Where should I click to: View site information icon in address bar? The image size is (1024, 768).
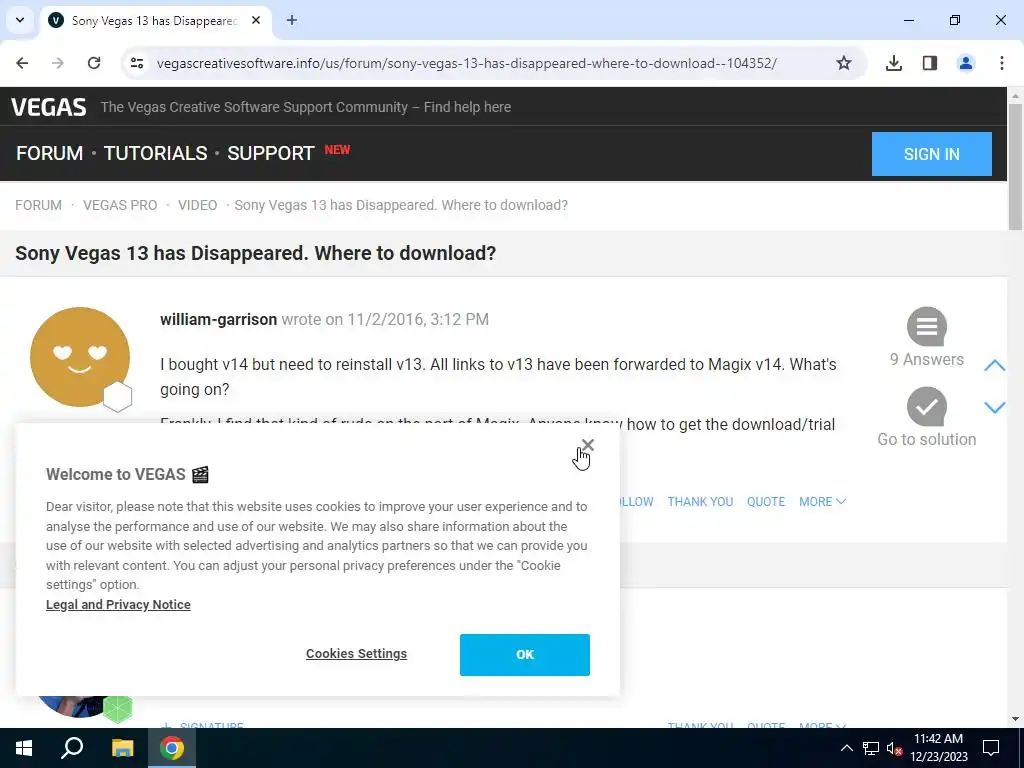point(136,63)
